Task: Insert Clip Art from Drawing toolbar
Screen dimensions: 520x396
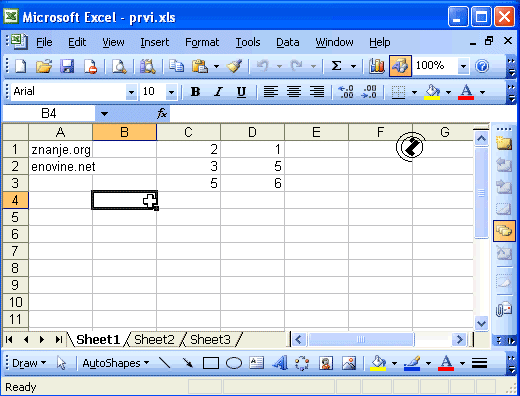Action: click(x=326, y=363)
